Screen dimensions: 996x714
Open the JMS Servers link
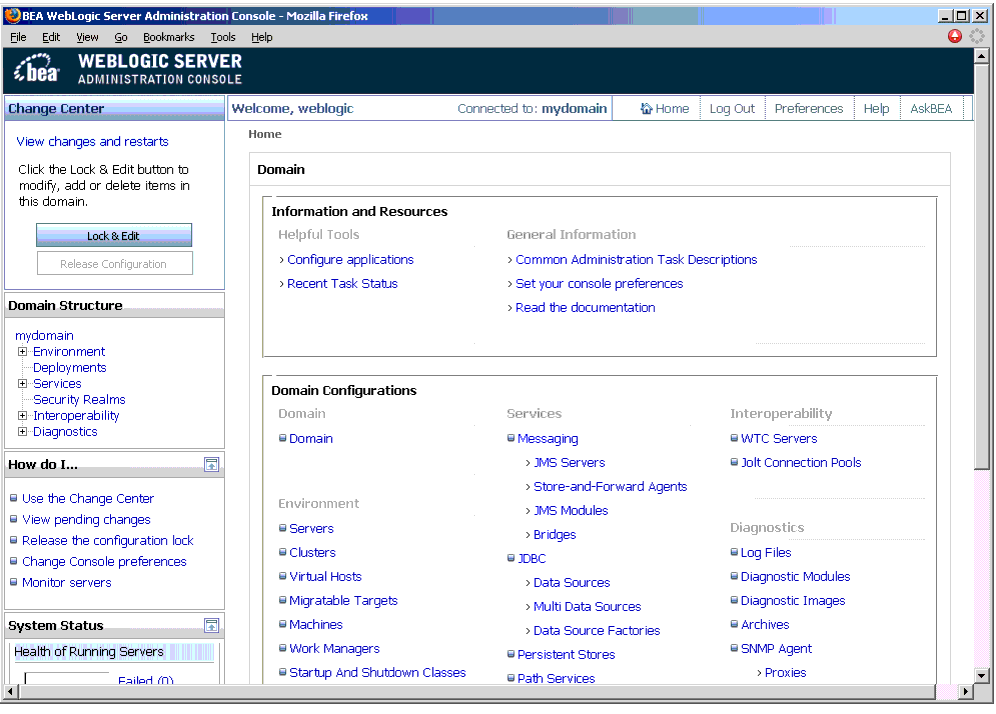coord(569,462)
